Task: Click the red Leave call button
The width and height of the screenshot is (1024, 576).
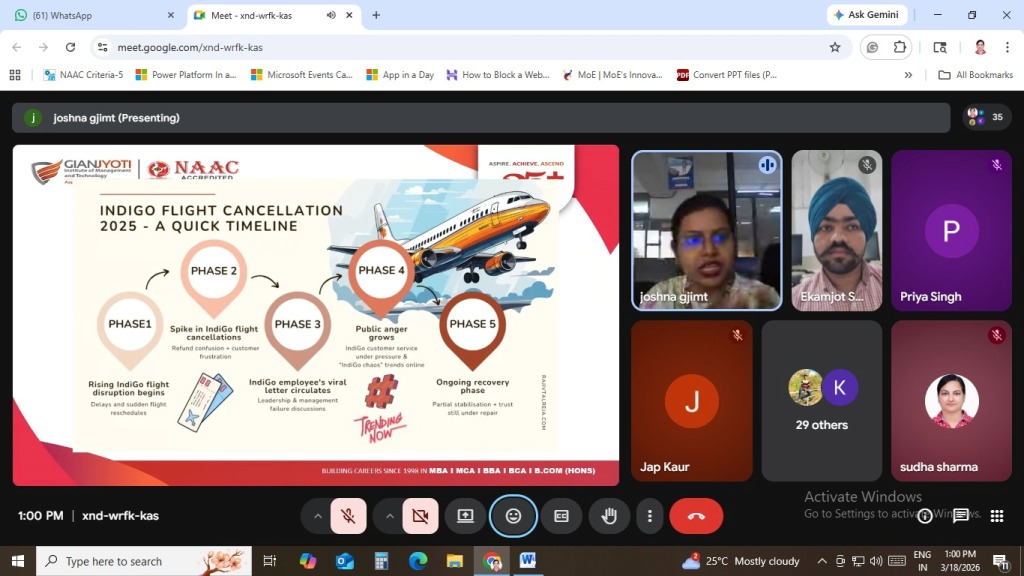Action: pyautogui.click(x=696, y=516)
